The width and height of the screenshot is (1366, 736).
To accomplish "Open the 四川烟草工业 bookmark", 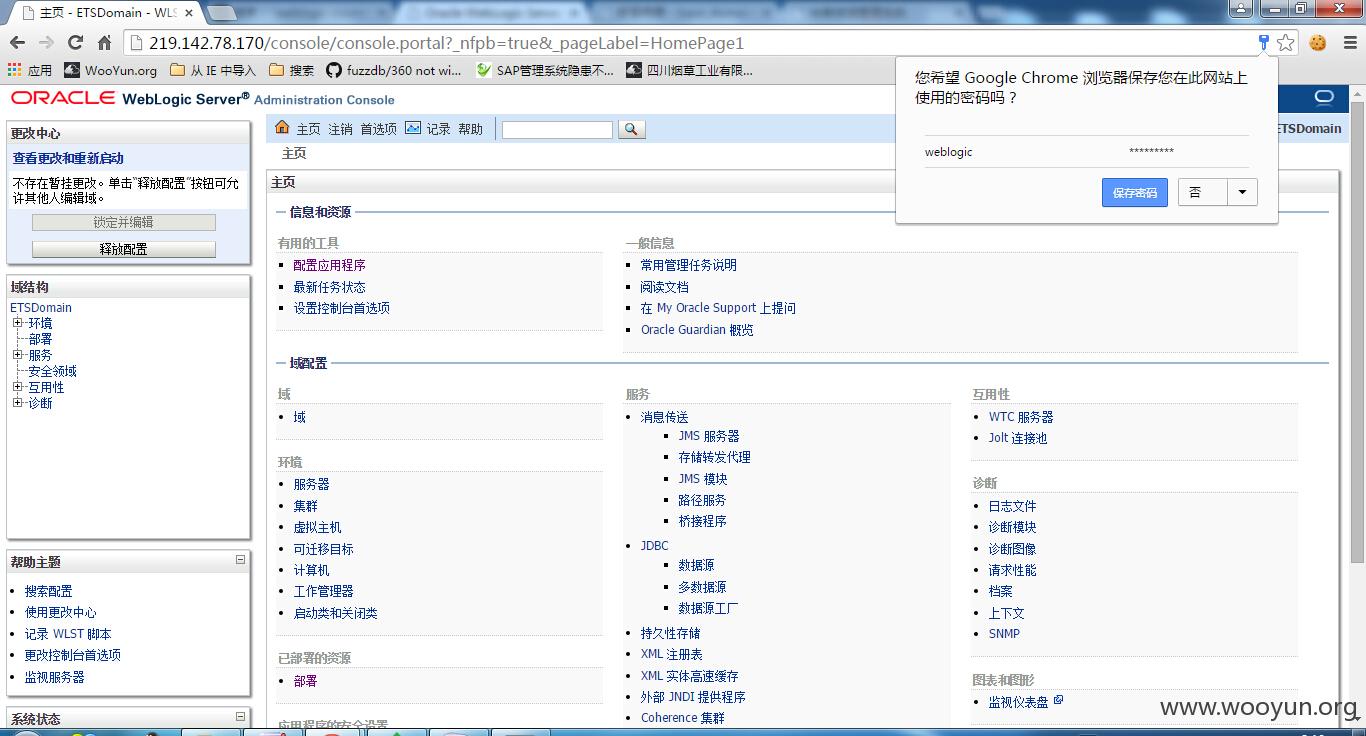I will click(690, 70).
